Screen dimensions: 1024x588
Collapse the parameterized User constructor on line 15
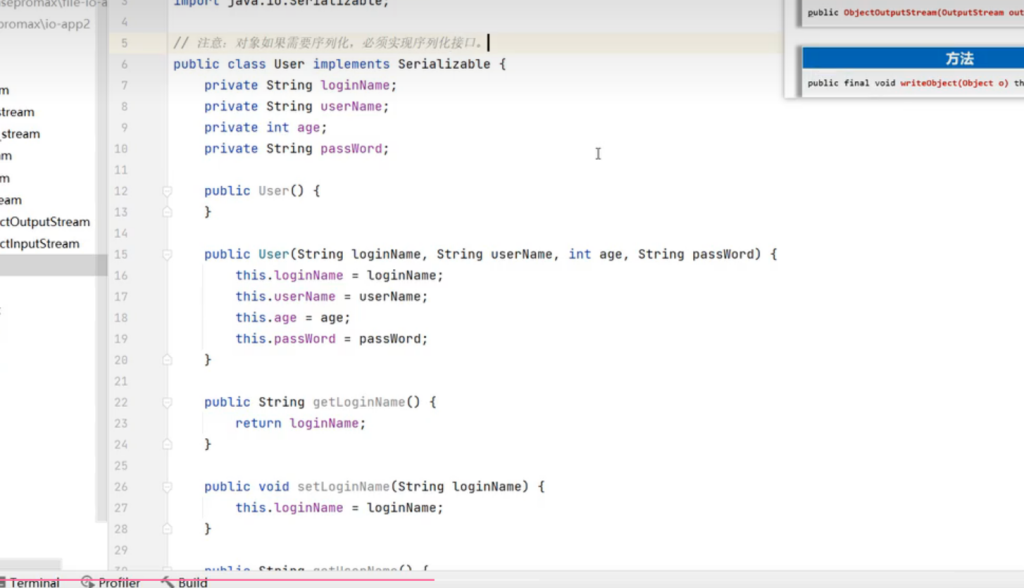(168, 255)
